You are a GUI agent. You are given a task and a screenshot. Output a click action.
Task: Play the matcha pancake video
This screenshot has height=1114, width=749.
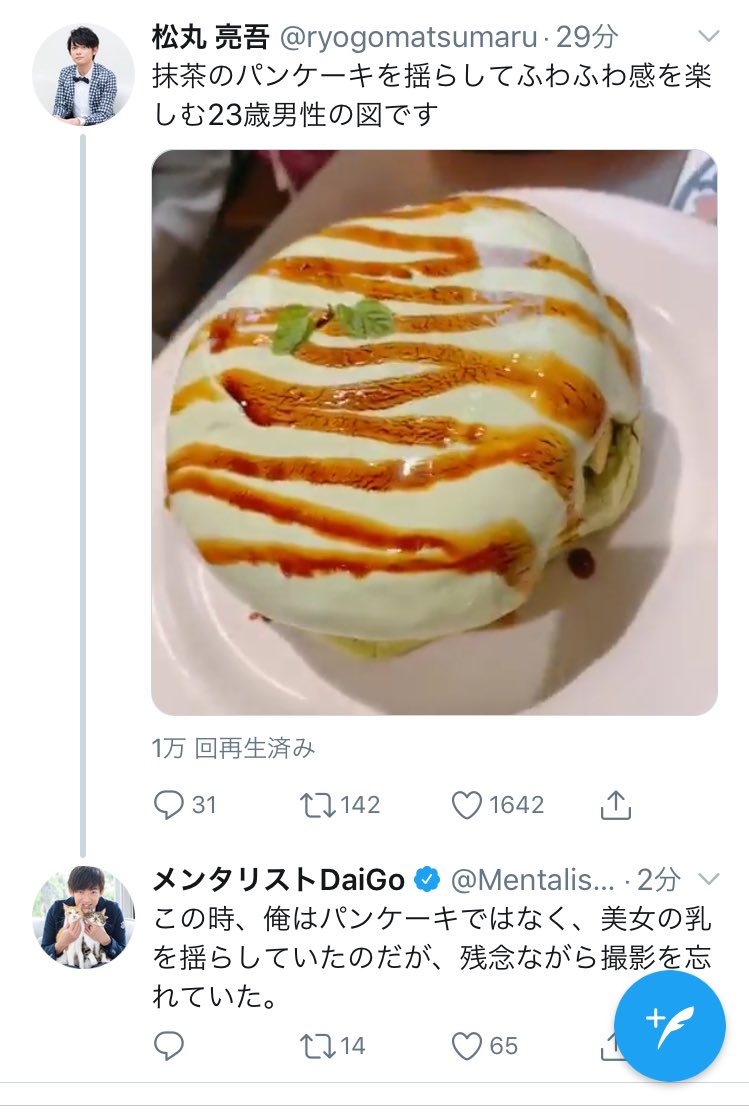(x=434, y=432)
